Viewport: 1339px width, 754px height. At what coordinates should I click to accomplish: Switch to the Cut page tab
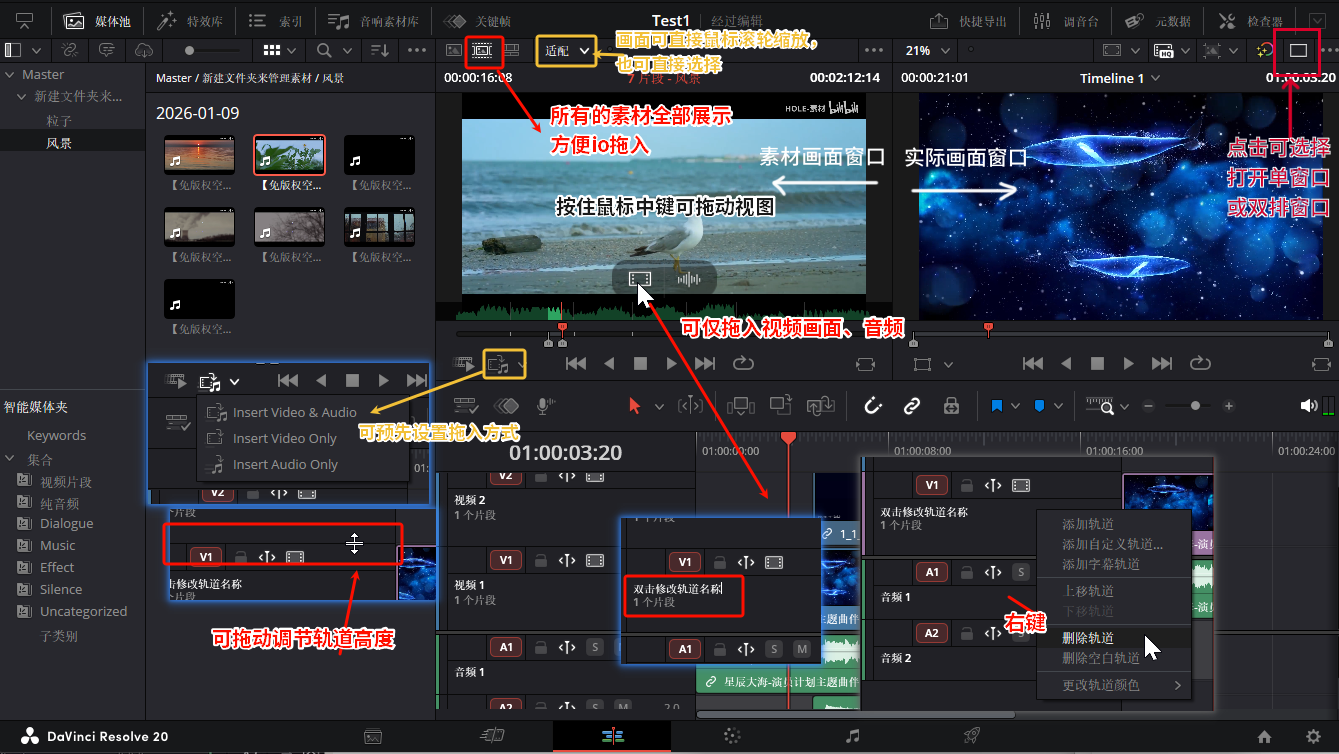click(492, 736)
